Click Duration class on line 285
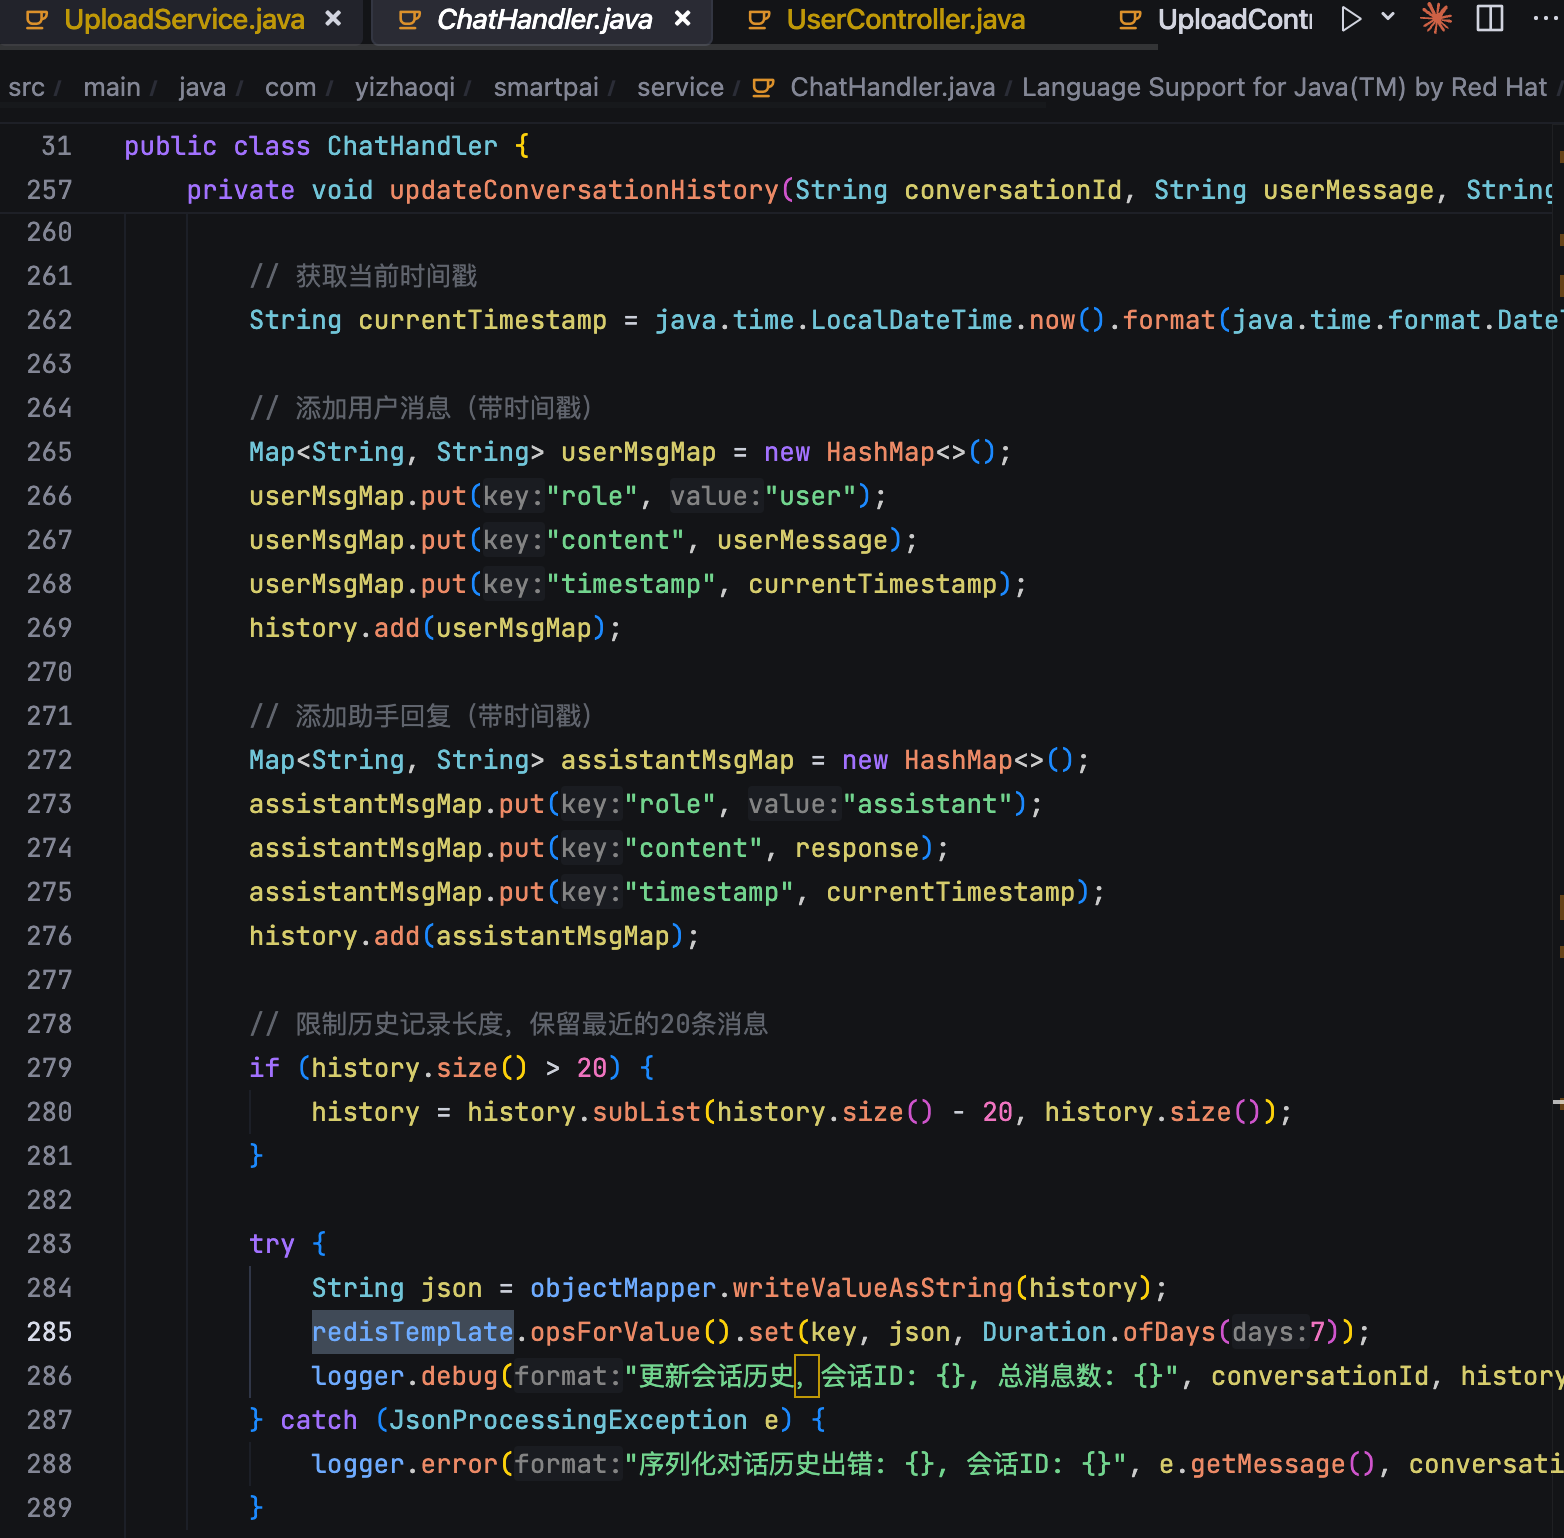The width and height of the screenshot is (1564, 1538). [x=1044, y=1332]
